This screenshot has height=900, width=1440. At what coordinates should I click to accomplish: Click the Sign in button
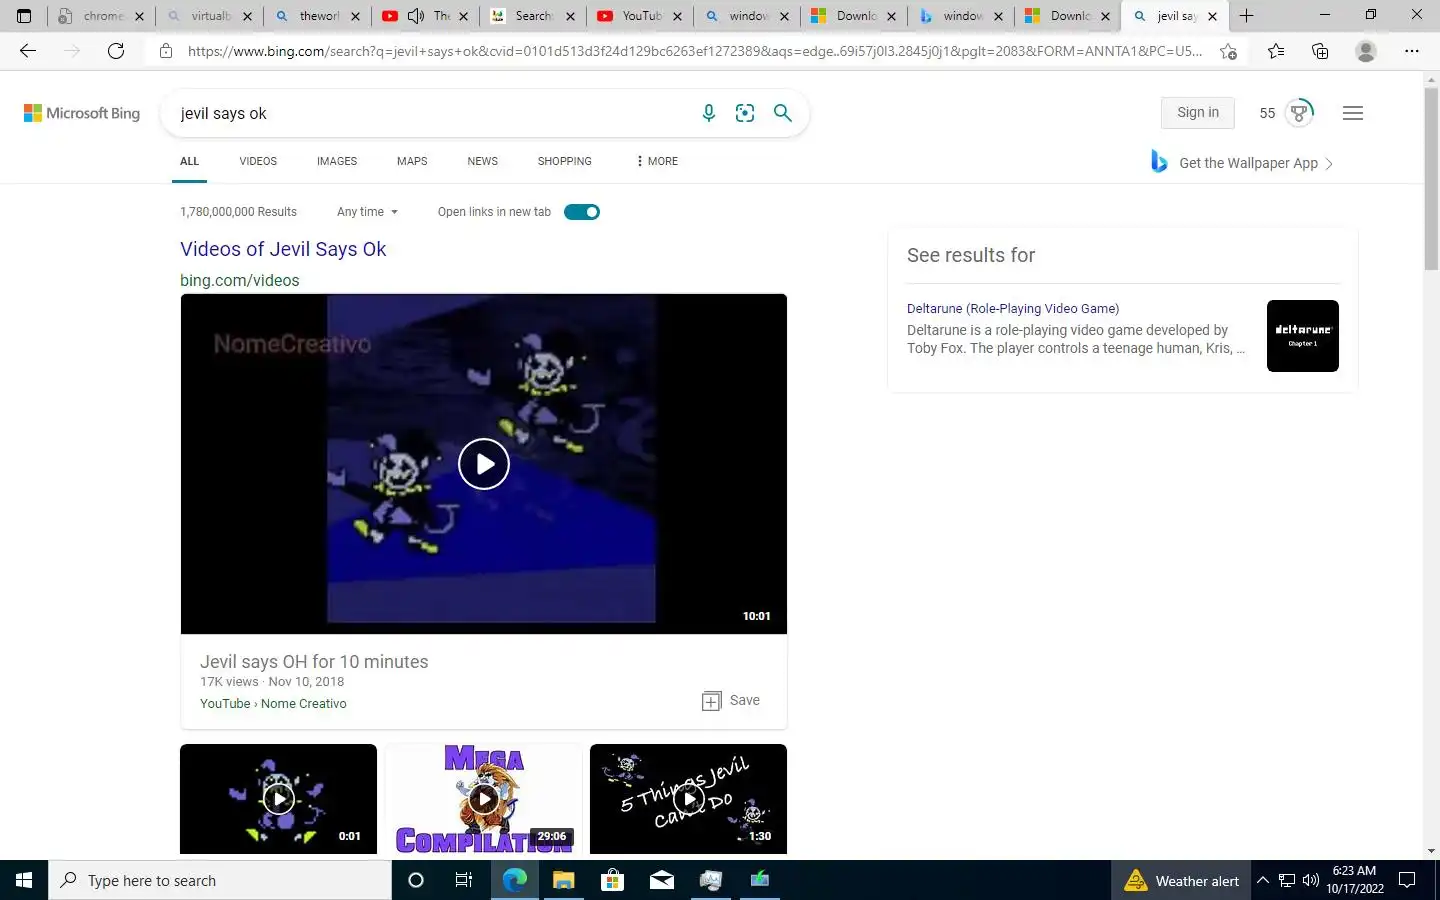(1198, 113)
